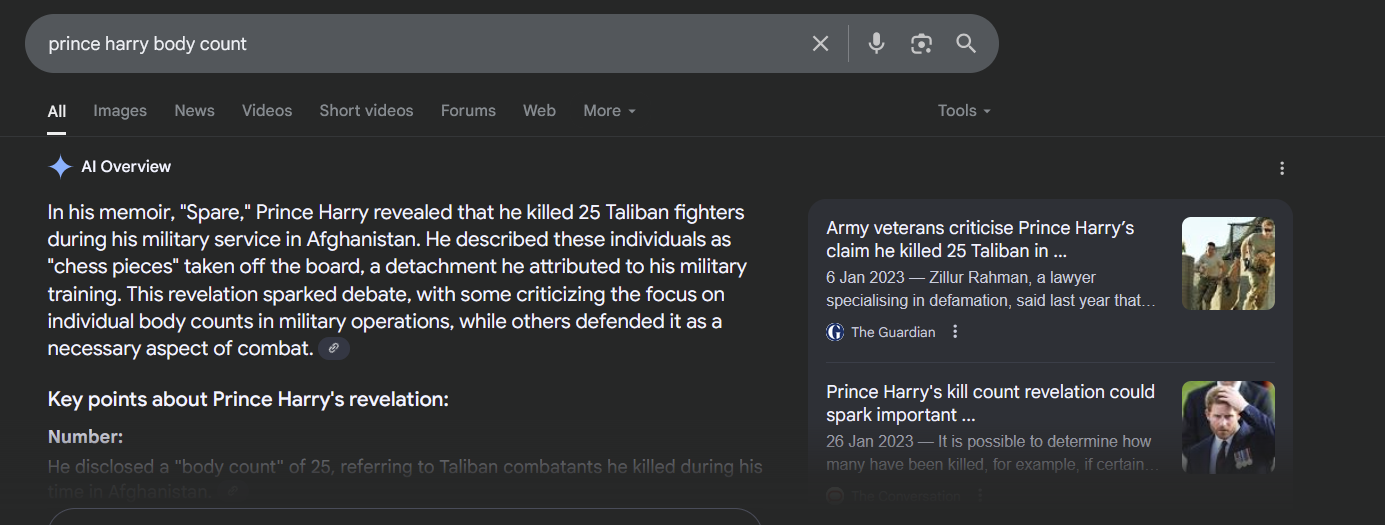Expand the More search filters dropdown
This screenshot has height=525, width=1385.
[609, 111]
